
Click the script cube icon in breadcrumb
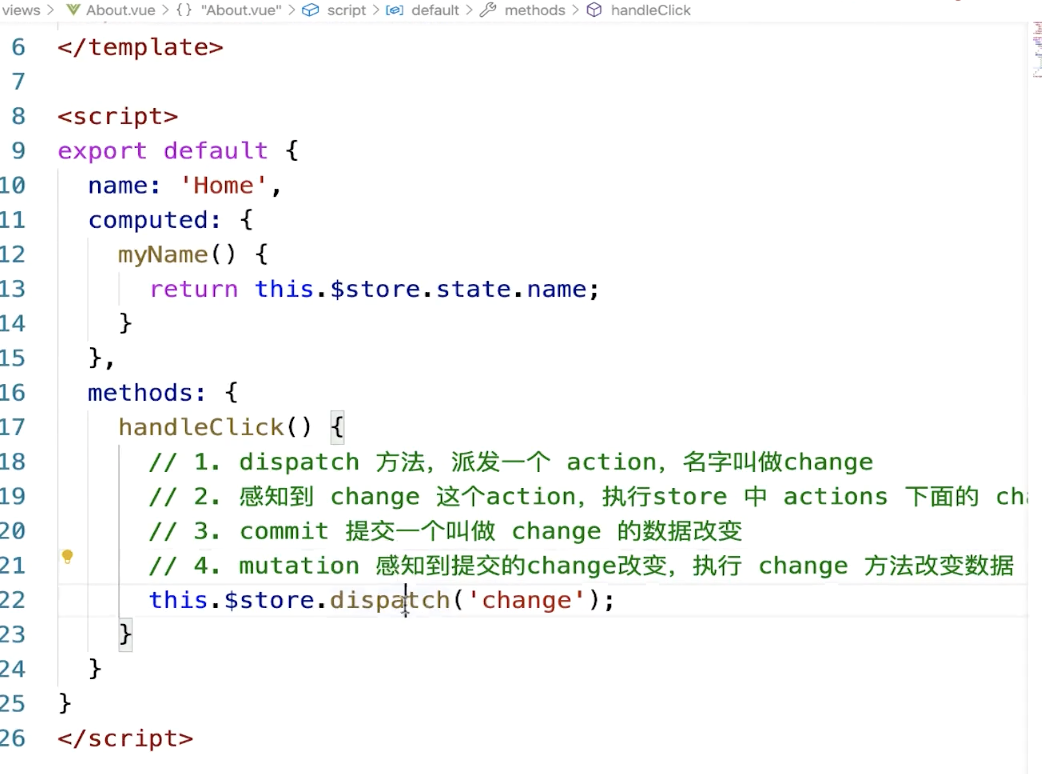click(310, 10)
